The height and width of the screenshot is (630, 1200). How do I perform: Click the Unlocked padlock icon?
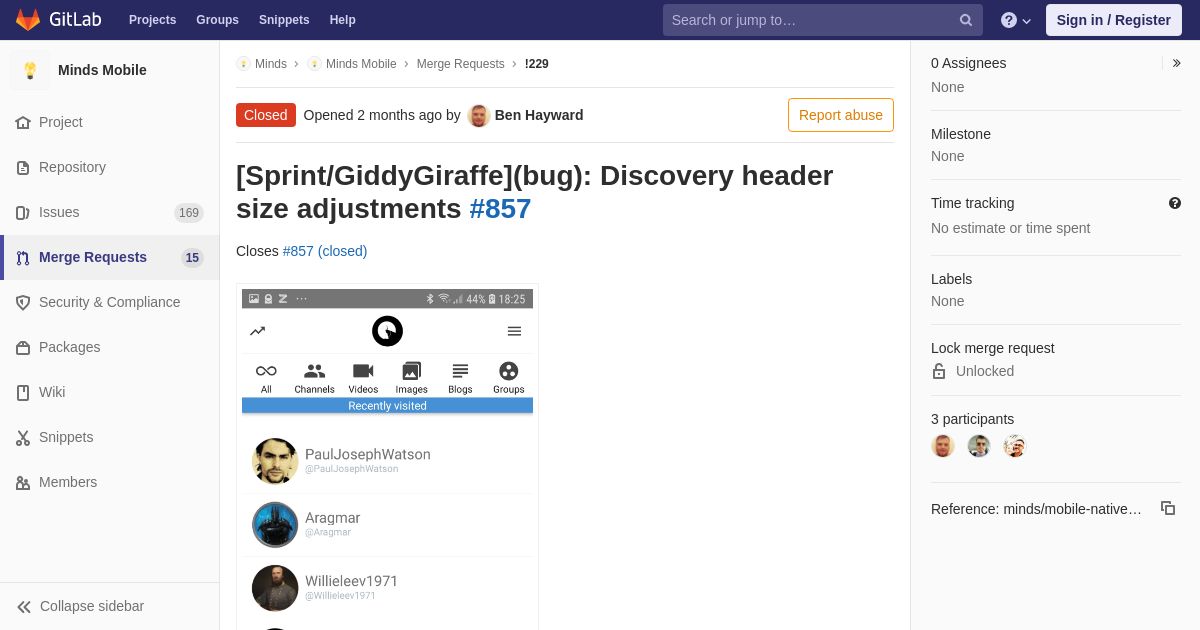point(939,371)
